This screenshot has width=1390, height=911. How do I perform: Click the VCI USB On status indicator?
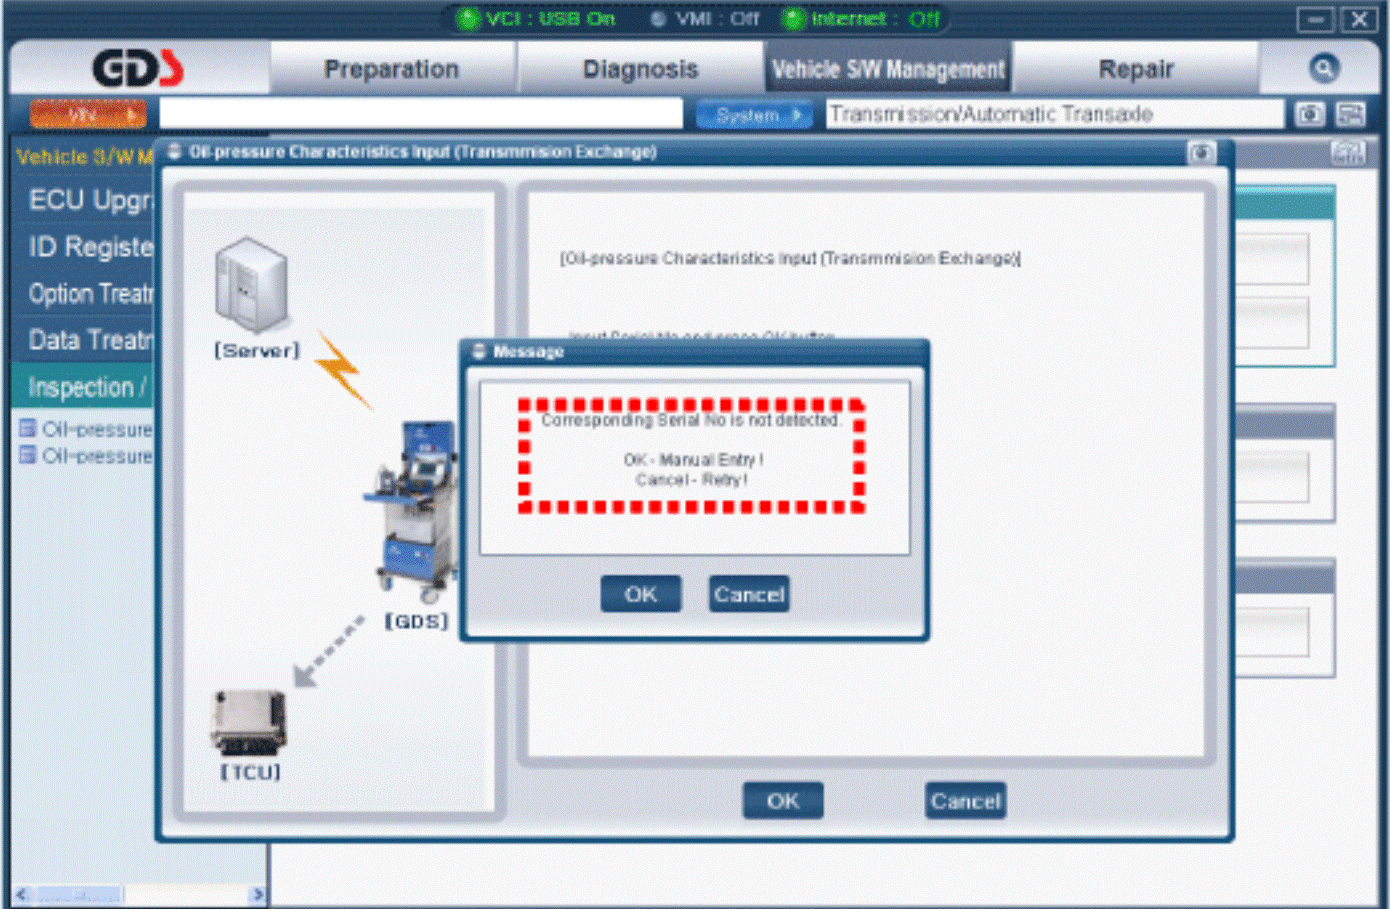pyautogui.click(x=536, y=18)
